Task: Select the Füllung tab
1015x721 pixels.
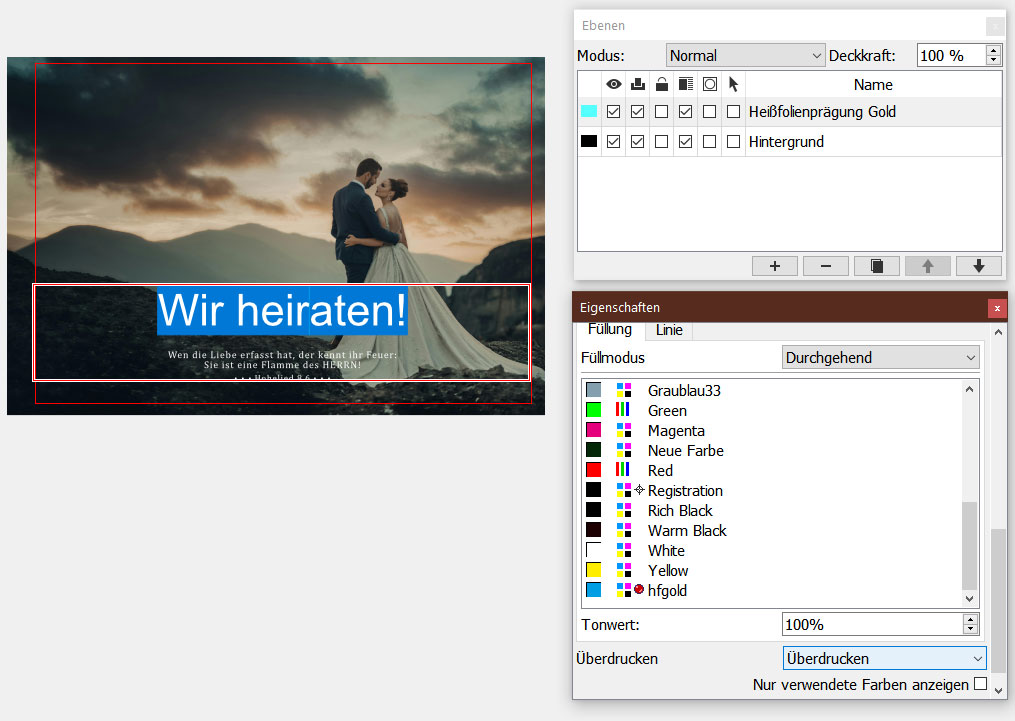Action: [x=609, y=329]
